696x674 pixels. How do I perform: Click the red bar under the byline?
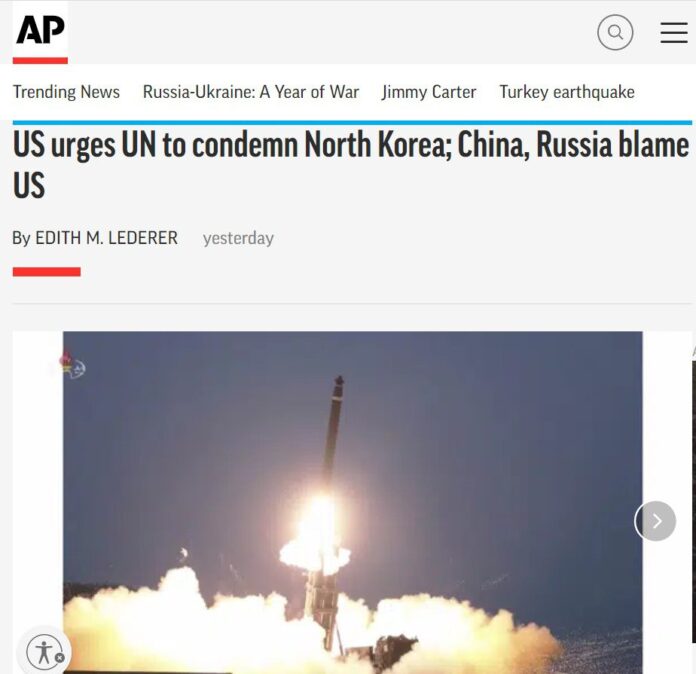[47, 272]
